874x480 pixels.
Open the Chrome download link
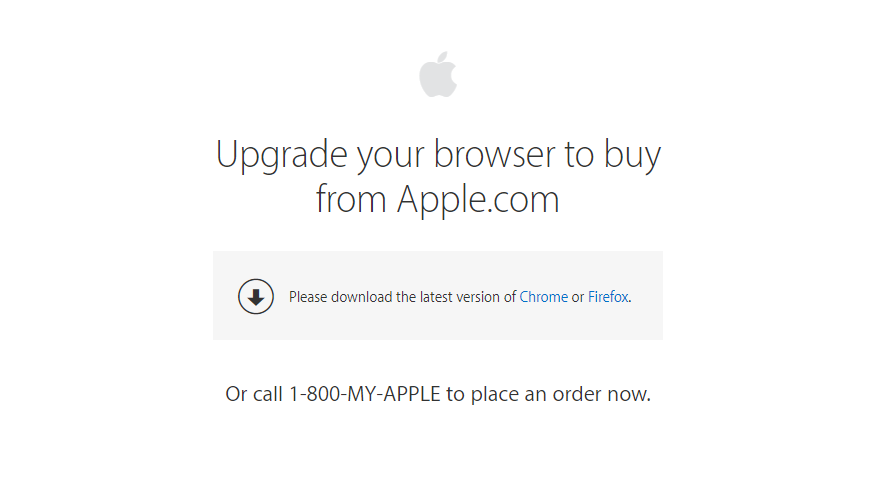[543, 297]
